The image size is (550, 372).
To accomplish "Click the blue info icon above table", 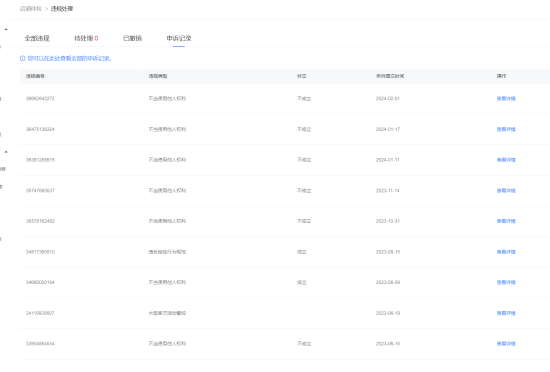I will tap(22, 59).
